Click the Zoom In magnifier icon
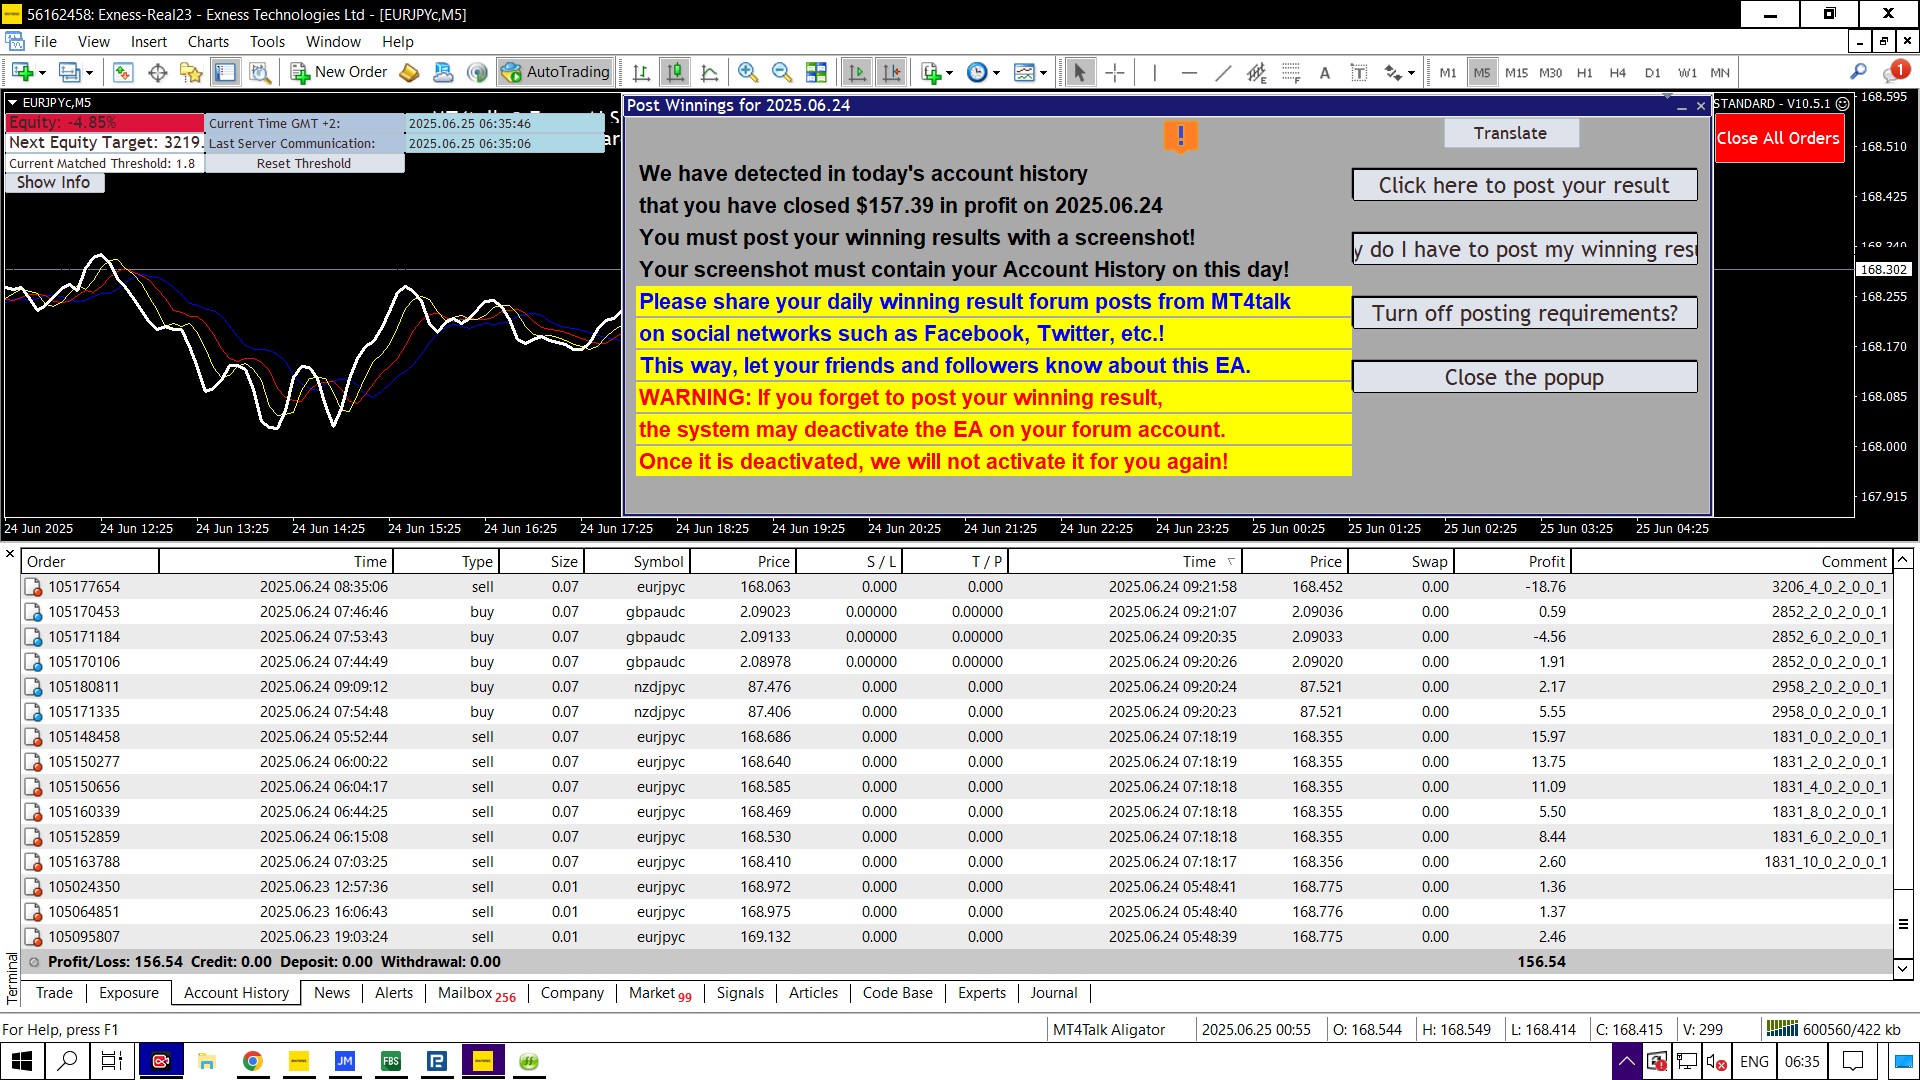 (x=747, y=72)
